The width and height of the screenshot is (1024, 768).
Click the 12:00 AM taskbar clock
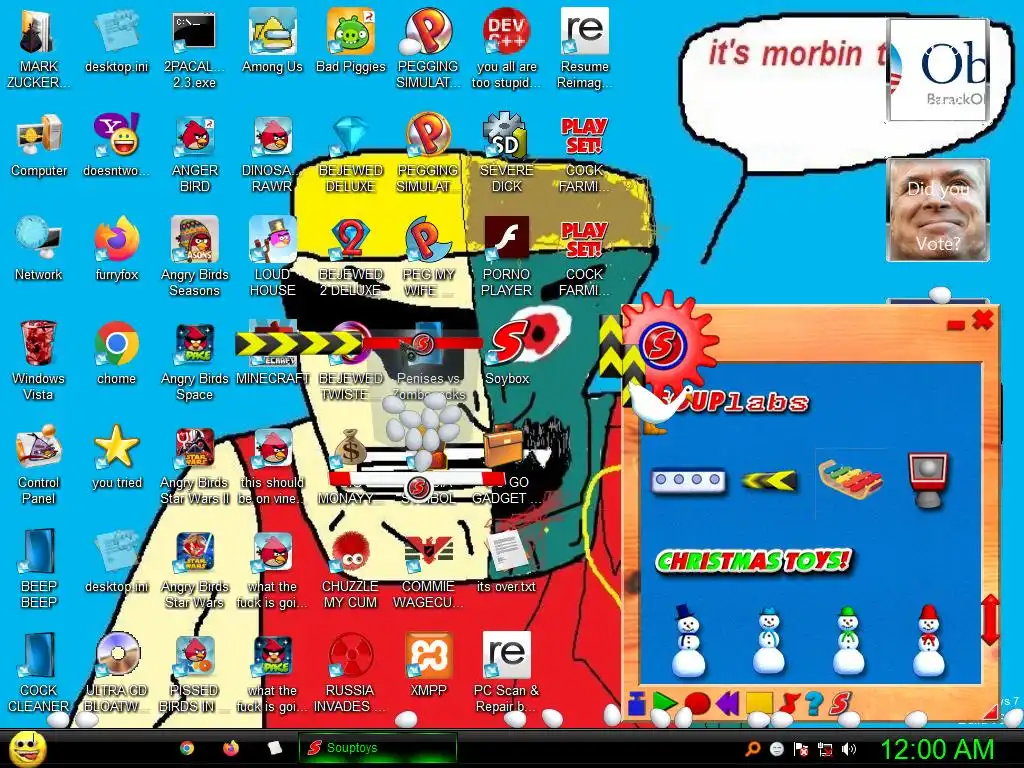tap(937, 749)
